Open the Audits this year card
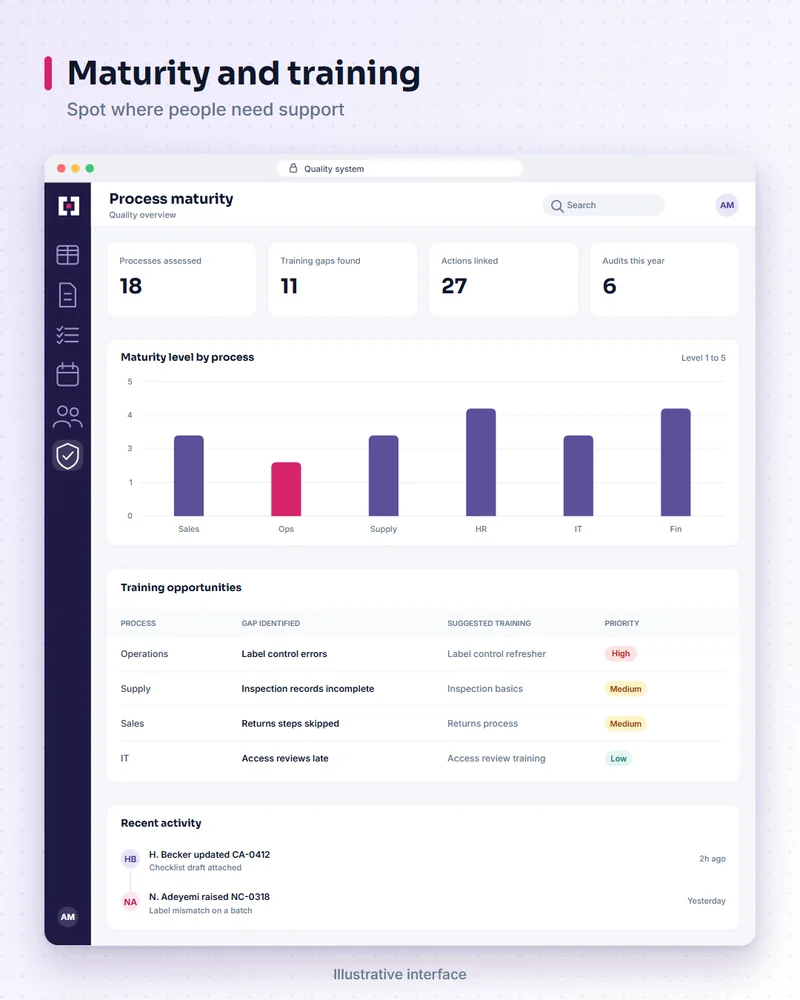The image size is (800, 1000). point(664,279)
